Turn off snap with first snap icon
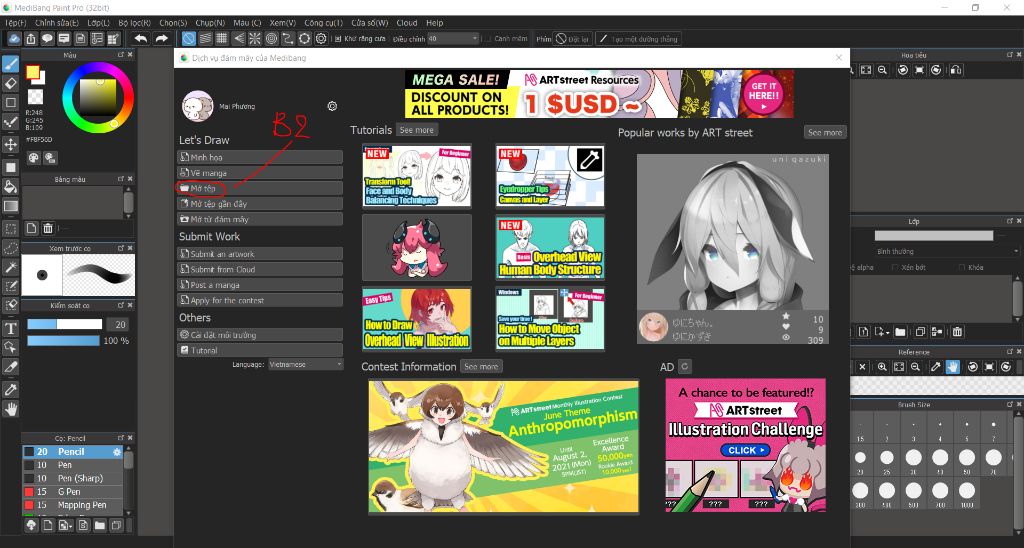 pyautogui.click(x=188, y=39)
